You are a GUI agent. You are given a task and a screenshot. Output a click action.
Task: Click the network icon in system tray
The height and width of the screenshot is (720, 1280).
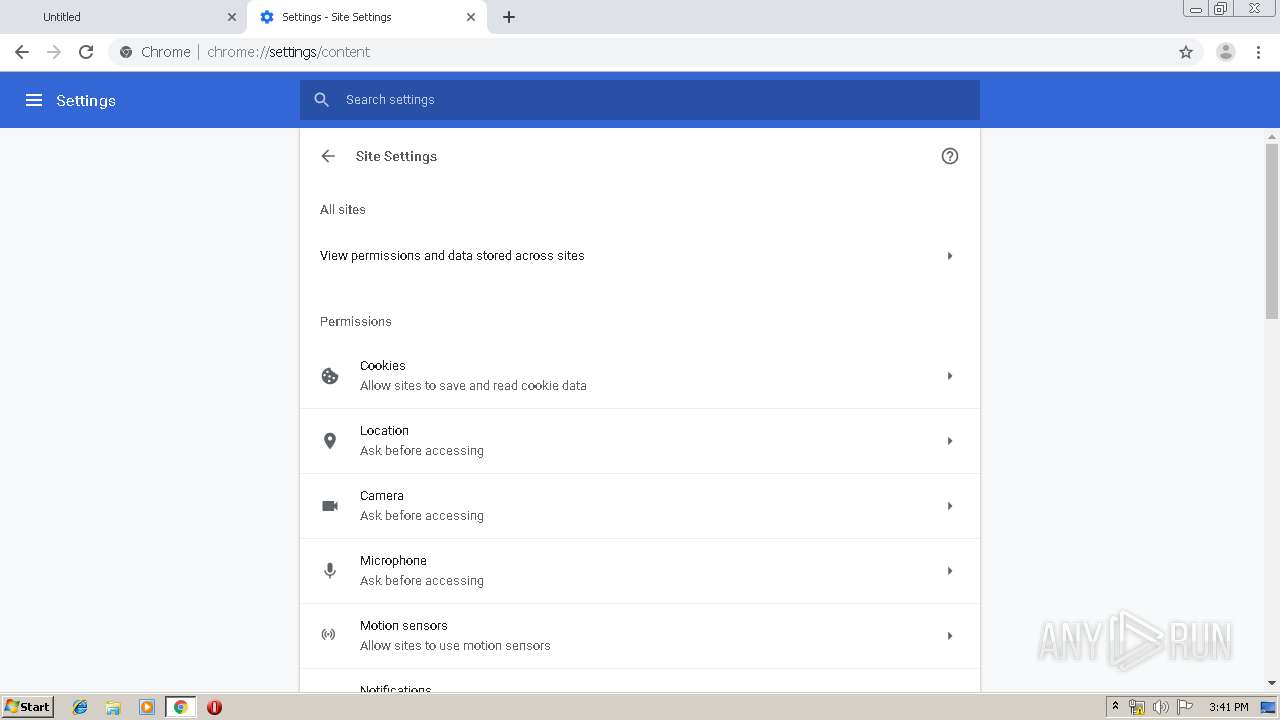coord(1137,707)
